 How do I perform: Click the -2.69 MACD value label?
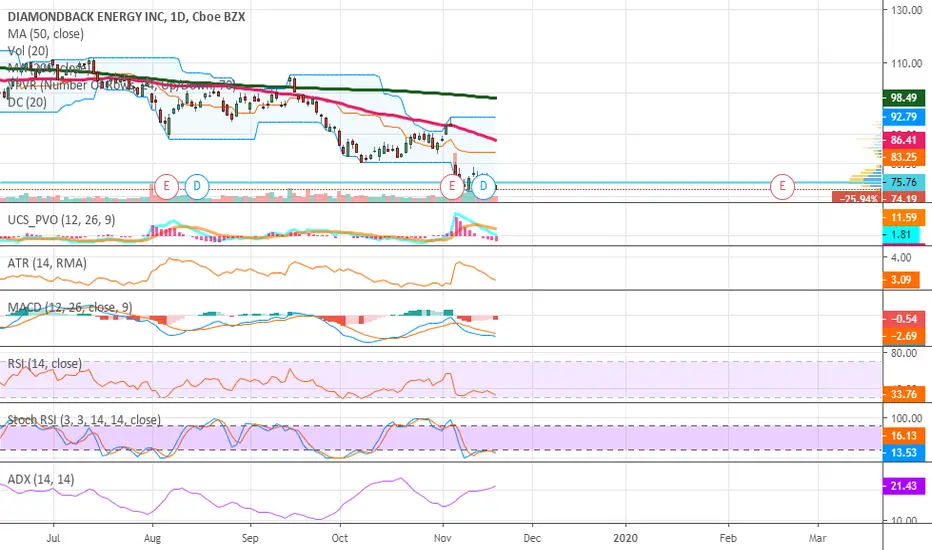(x=903, y=336)
